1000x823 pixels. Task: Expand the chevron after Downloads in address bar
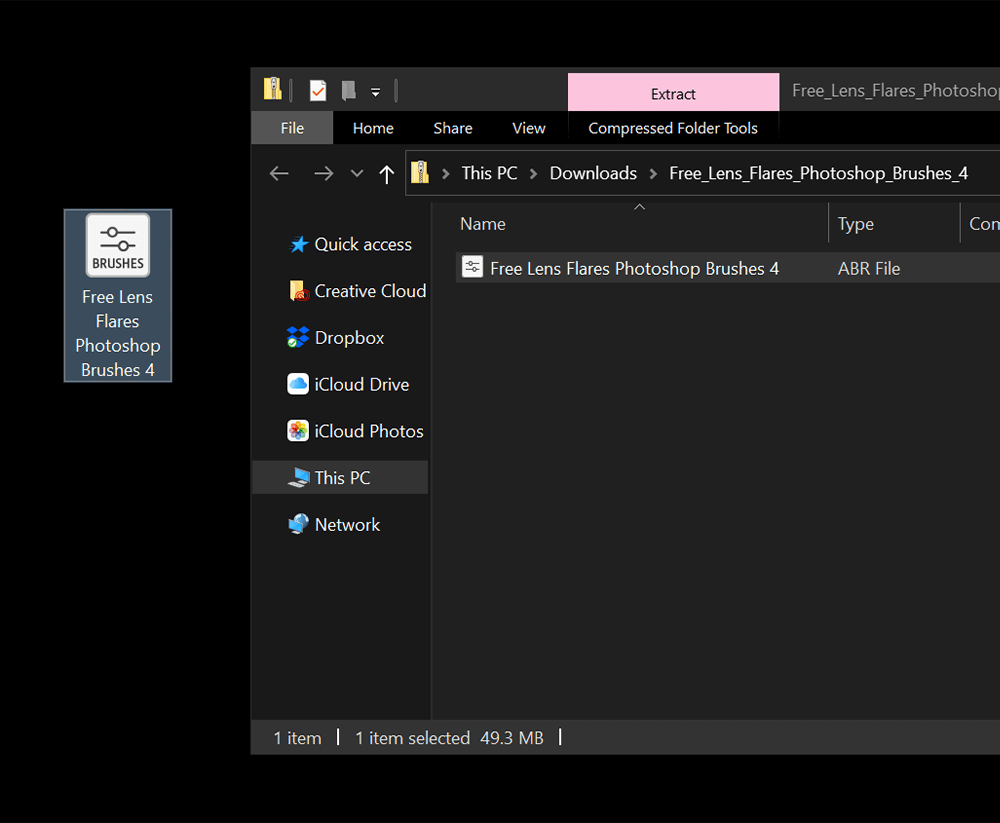(653, 174)
